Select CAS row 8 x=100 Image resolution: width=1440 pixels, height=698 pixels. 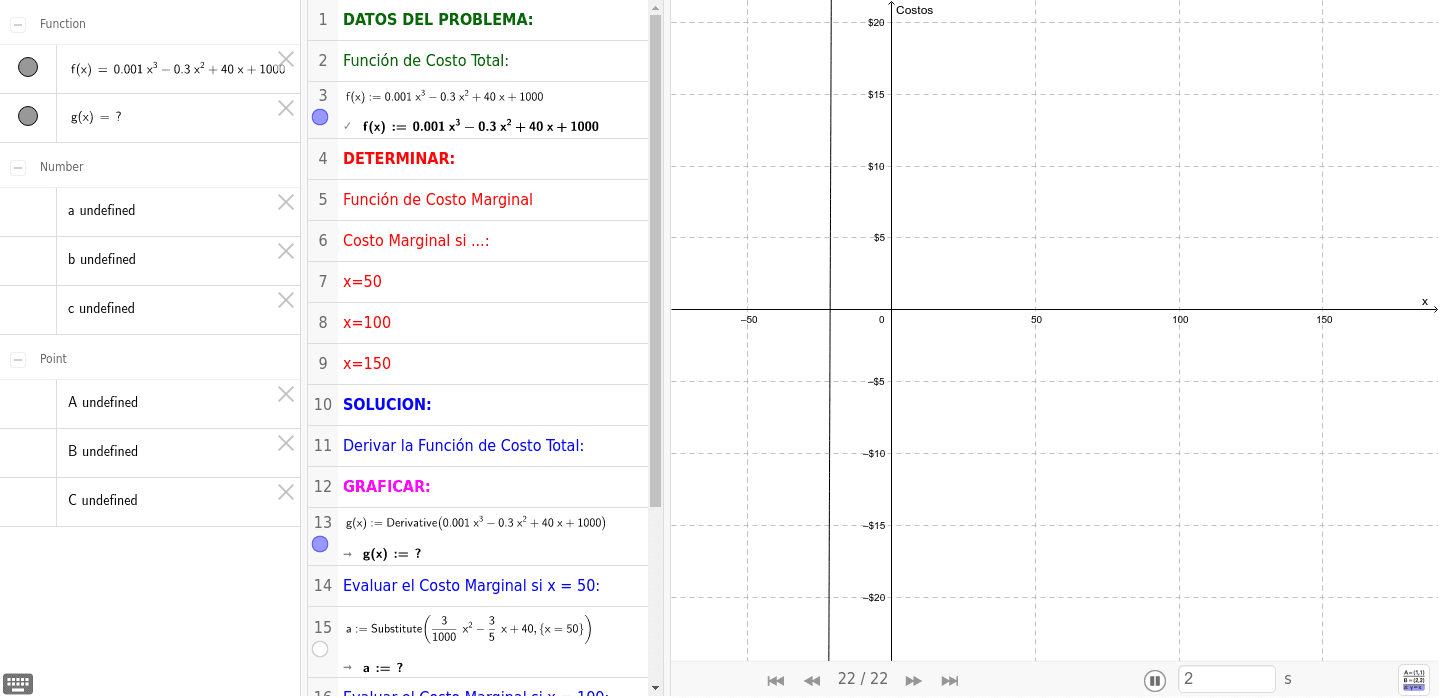pos(478,322)
